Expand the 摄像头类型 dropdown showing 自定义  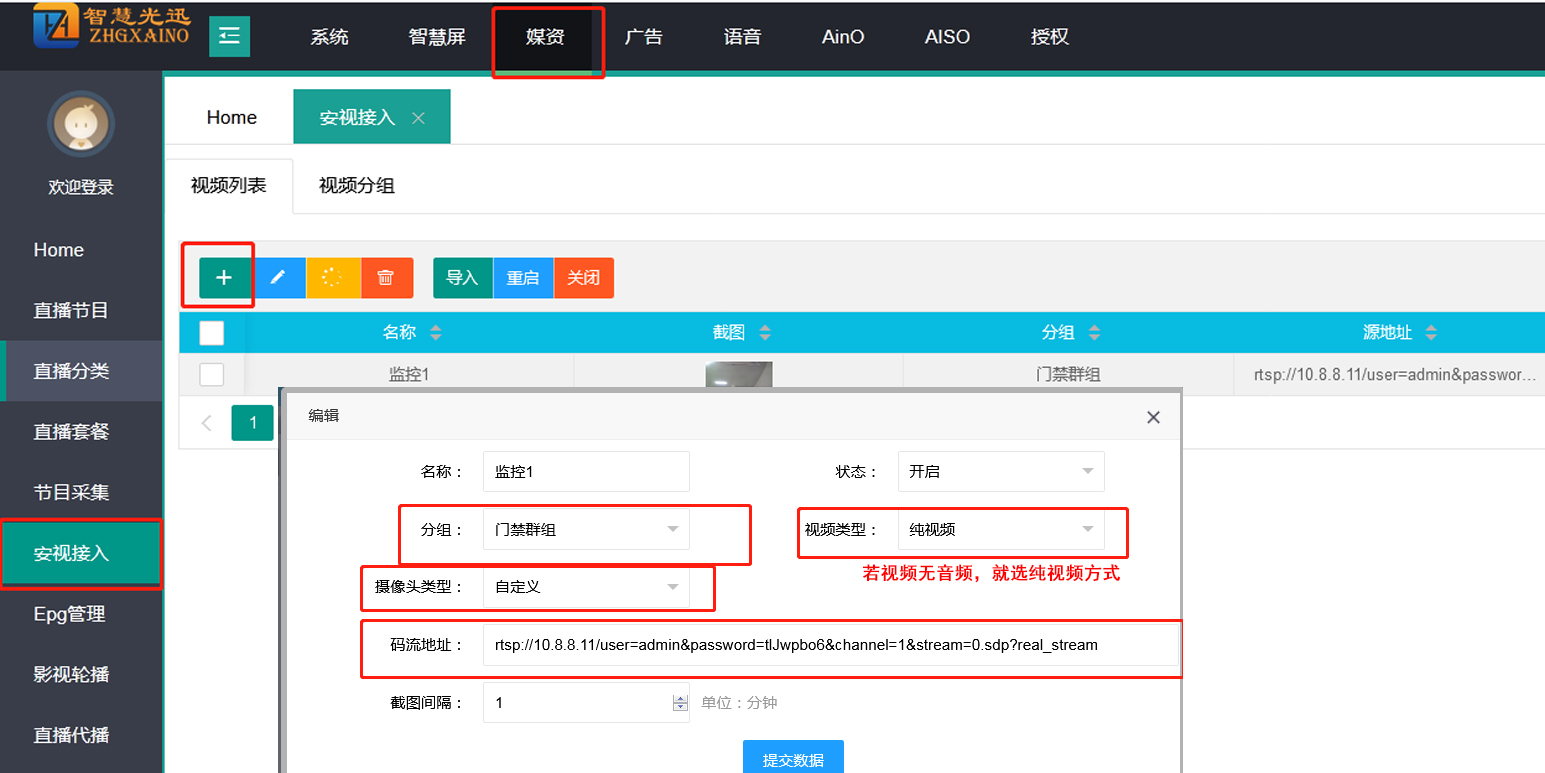coord(585,587)
